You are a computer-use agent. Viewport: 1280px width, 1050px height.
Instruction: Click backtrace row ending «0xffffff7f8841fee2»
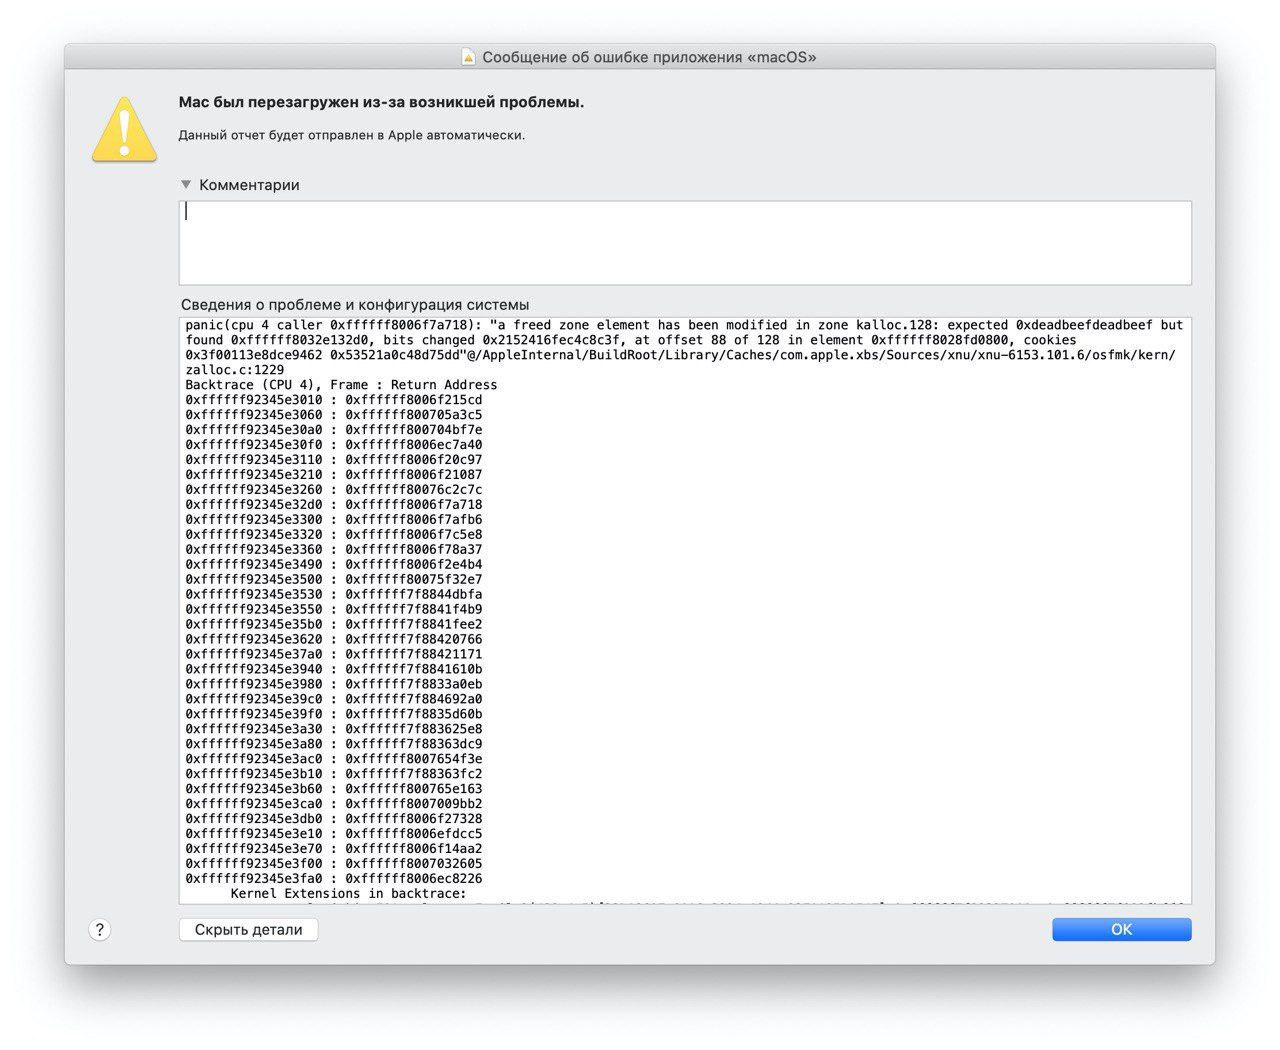coord(334,625)
